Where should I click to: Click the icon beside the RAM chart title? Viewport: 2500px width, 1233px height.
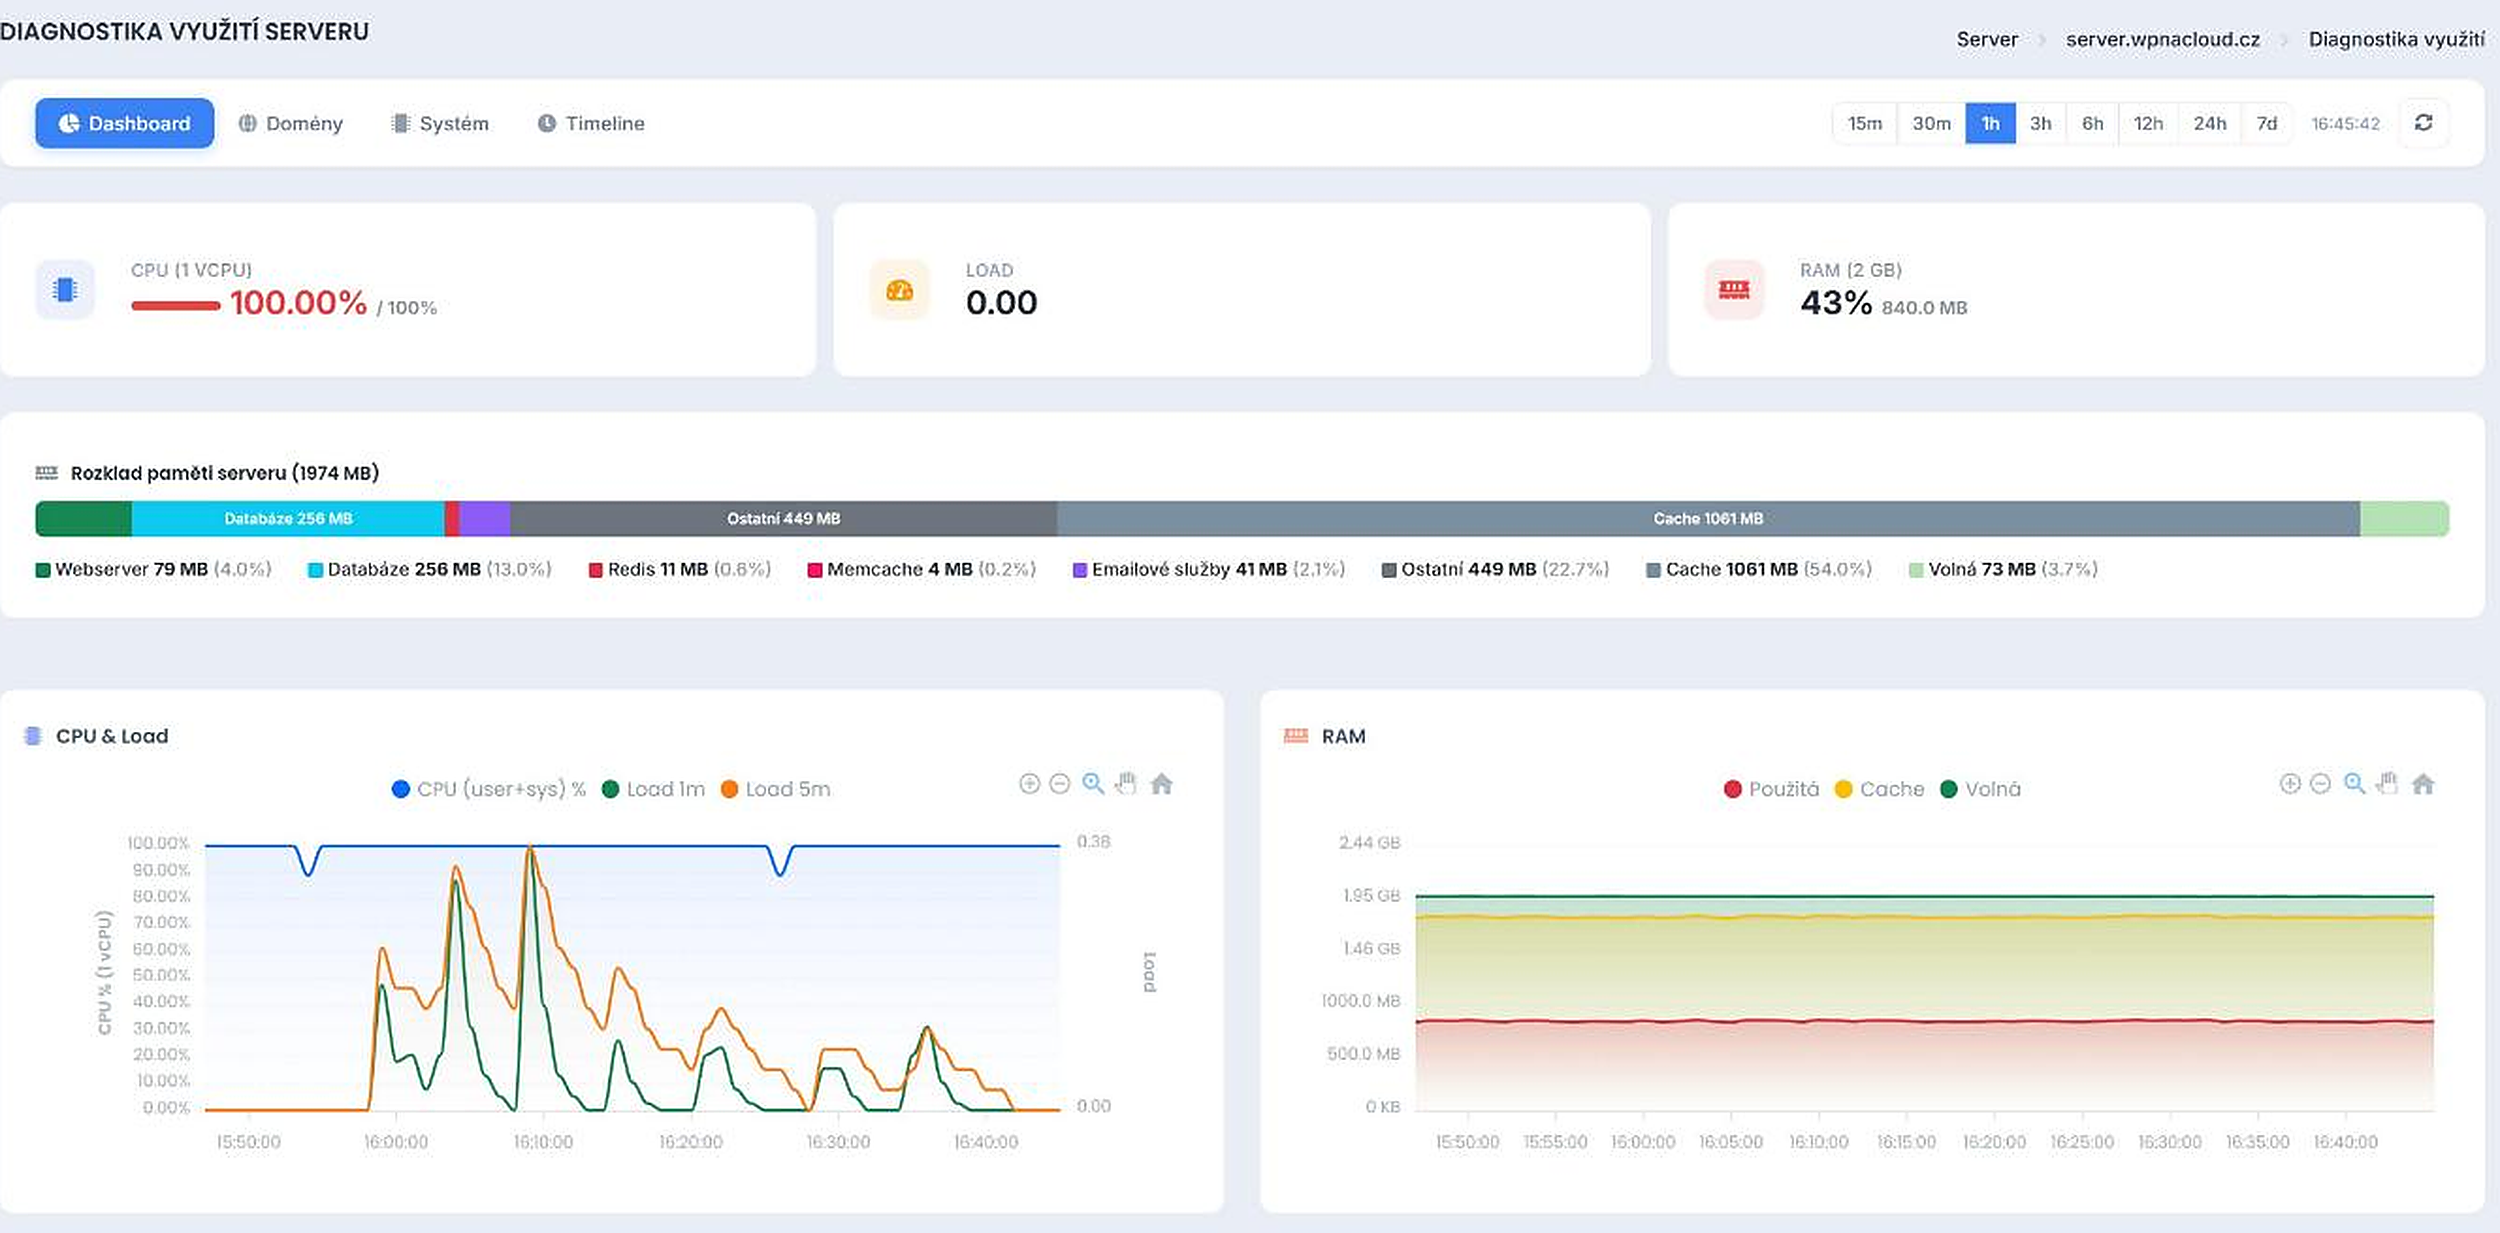[x=1296, y=736]
